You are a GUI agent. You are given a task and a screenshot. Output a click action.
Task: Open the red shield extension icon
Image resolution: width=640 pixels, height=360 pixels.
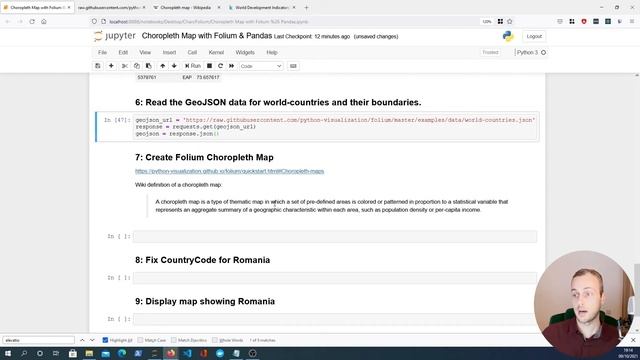click(x=584, y=21)
